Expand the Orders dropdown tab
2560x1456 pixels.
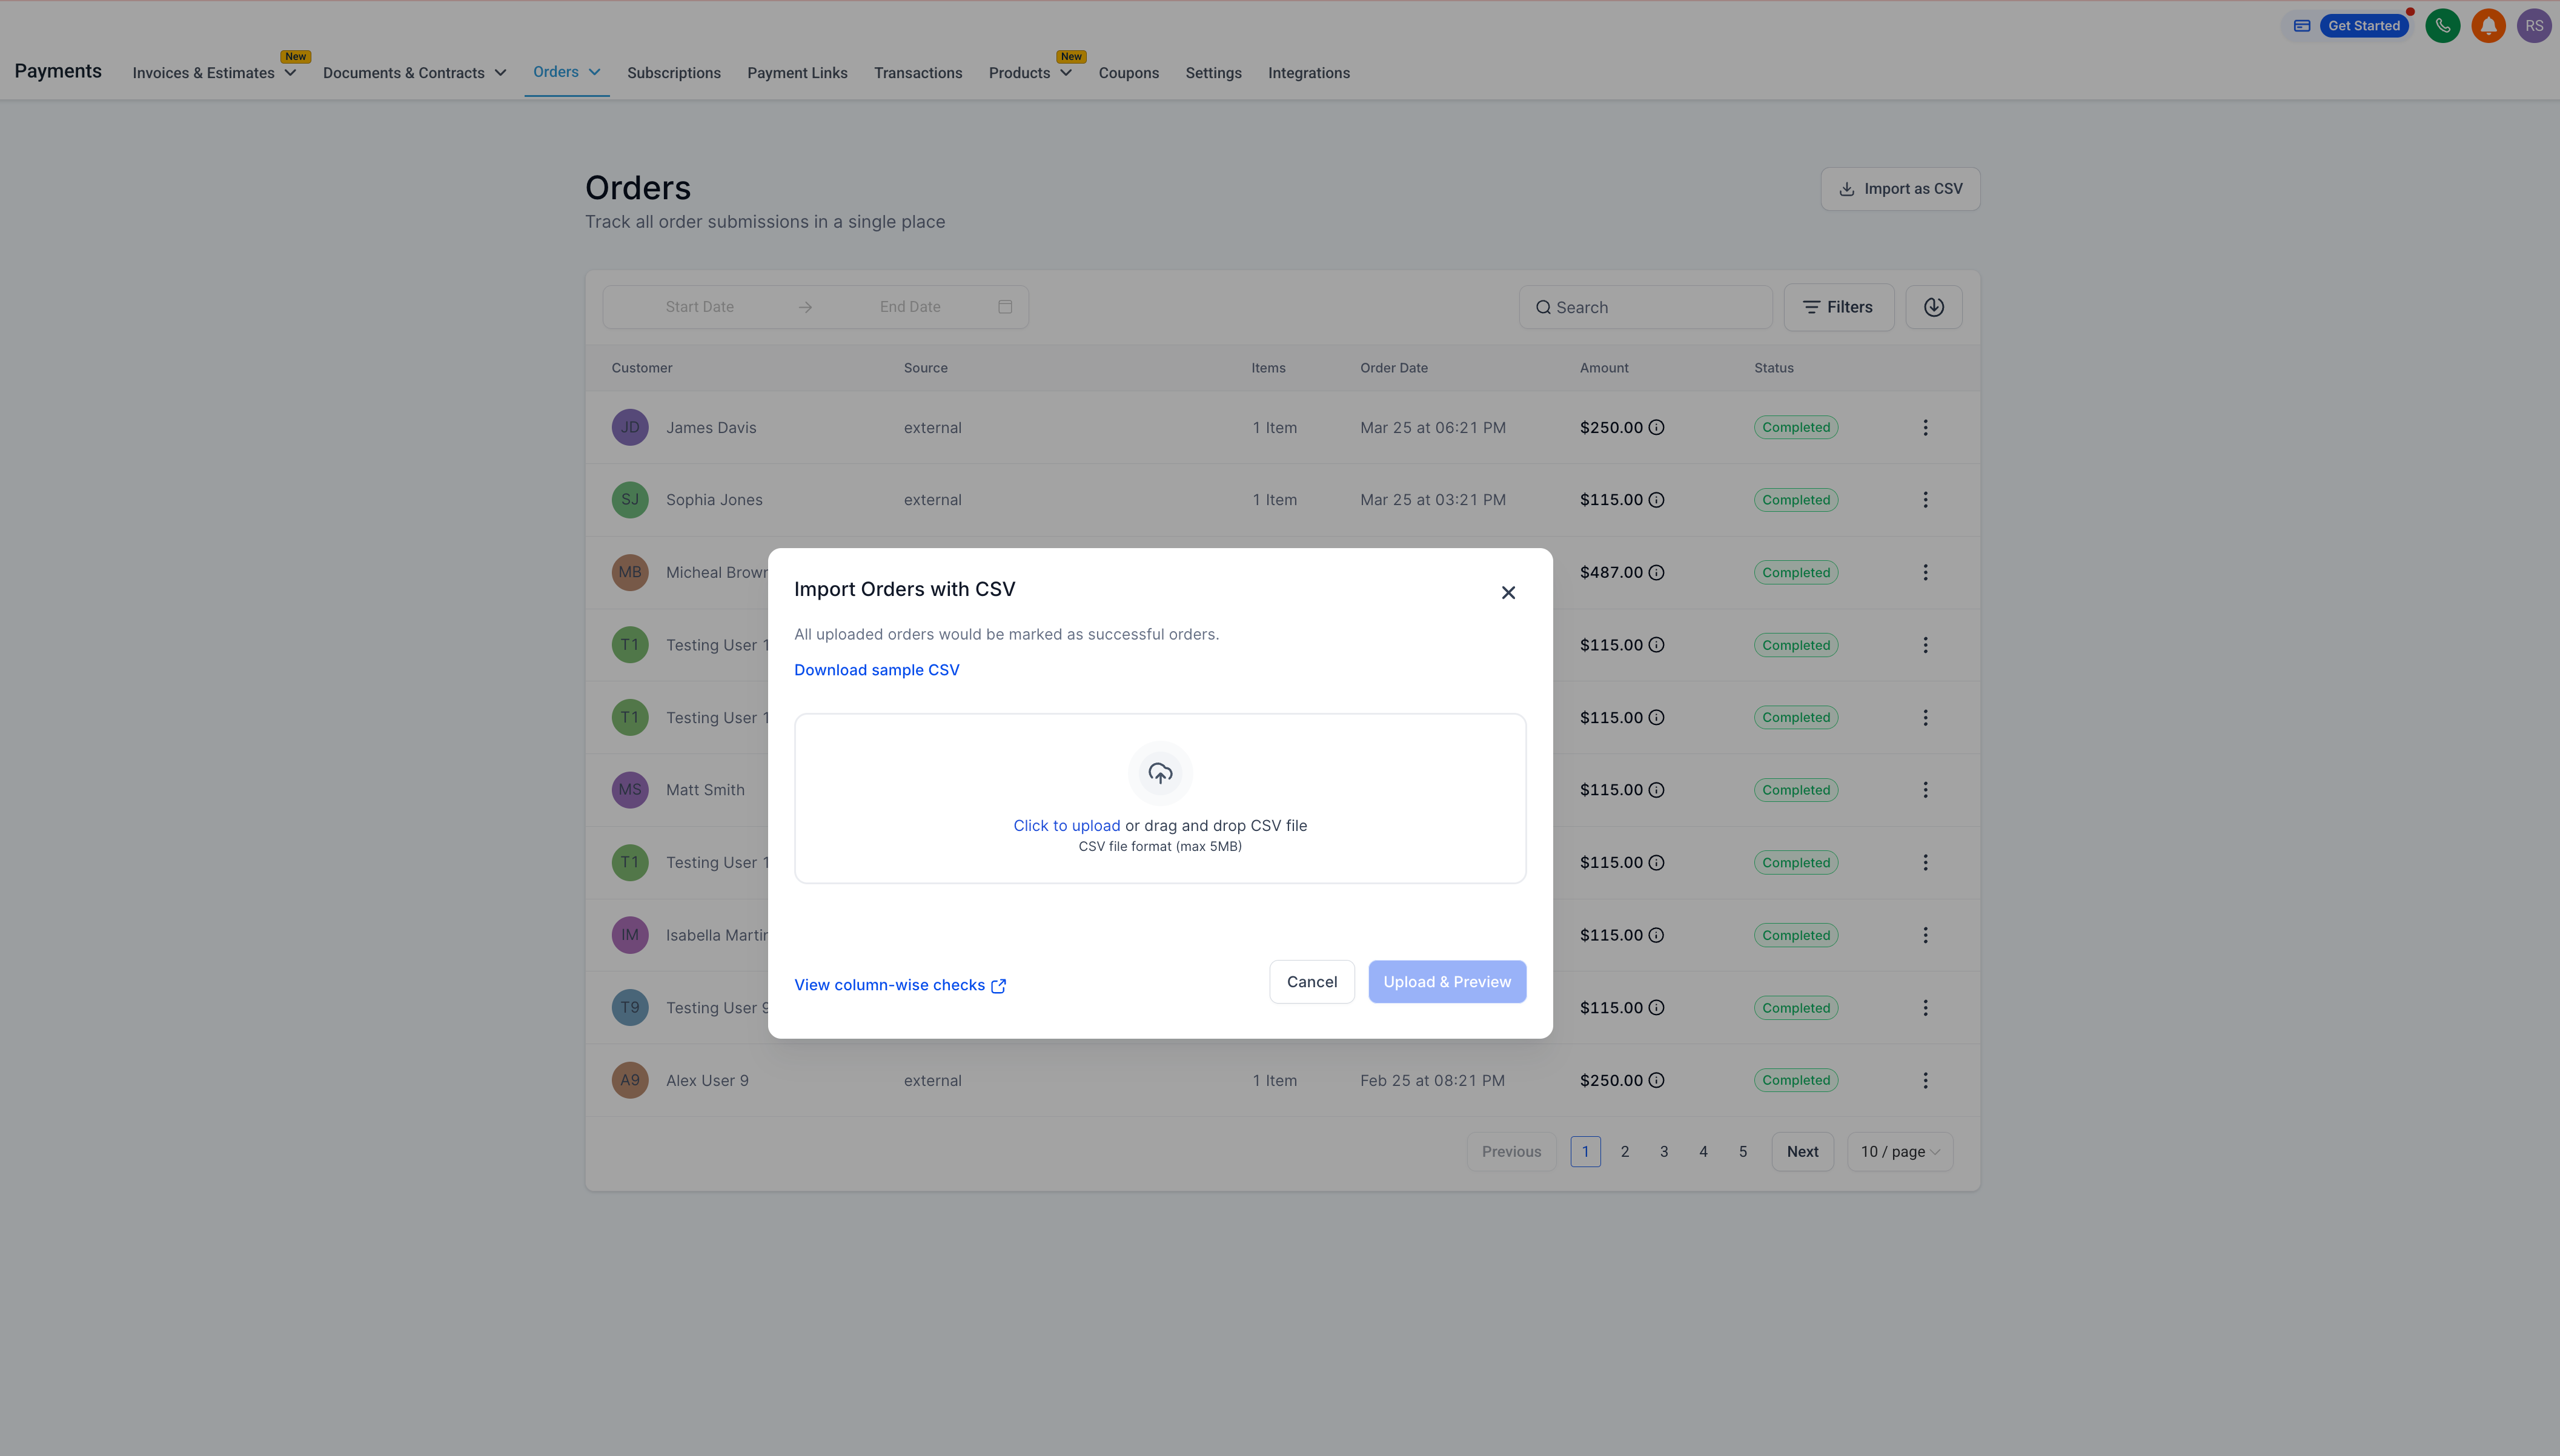[566, 72]
